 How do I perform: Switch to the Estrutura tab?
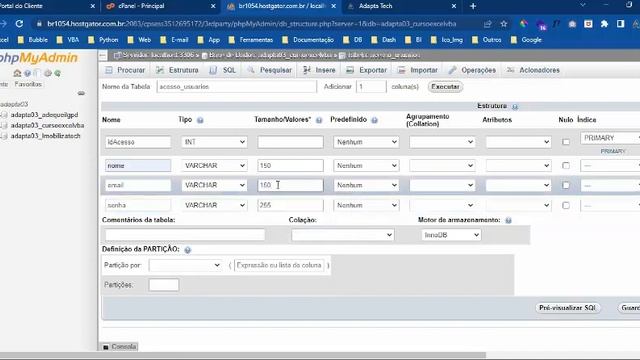[x=177, y=70]
